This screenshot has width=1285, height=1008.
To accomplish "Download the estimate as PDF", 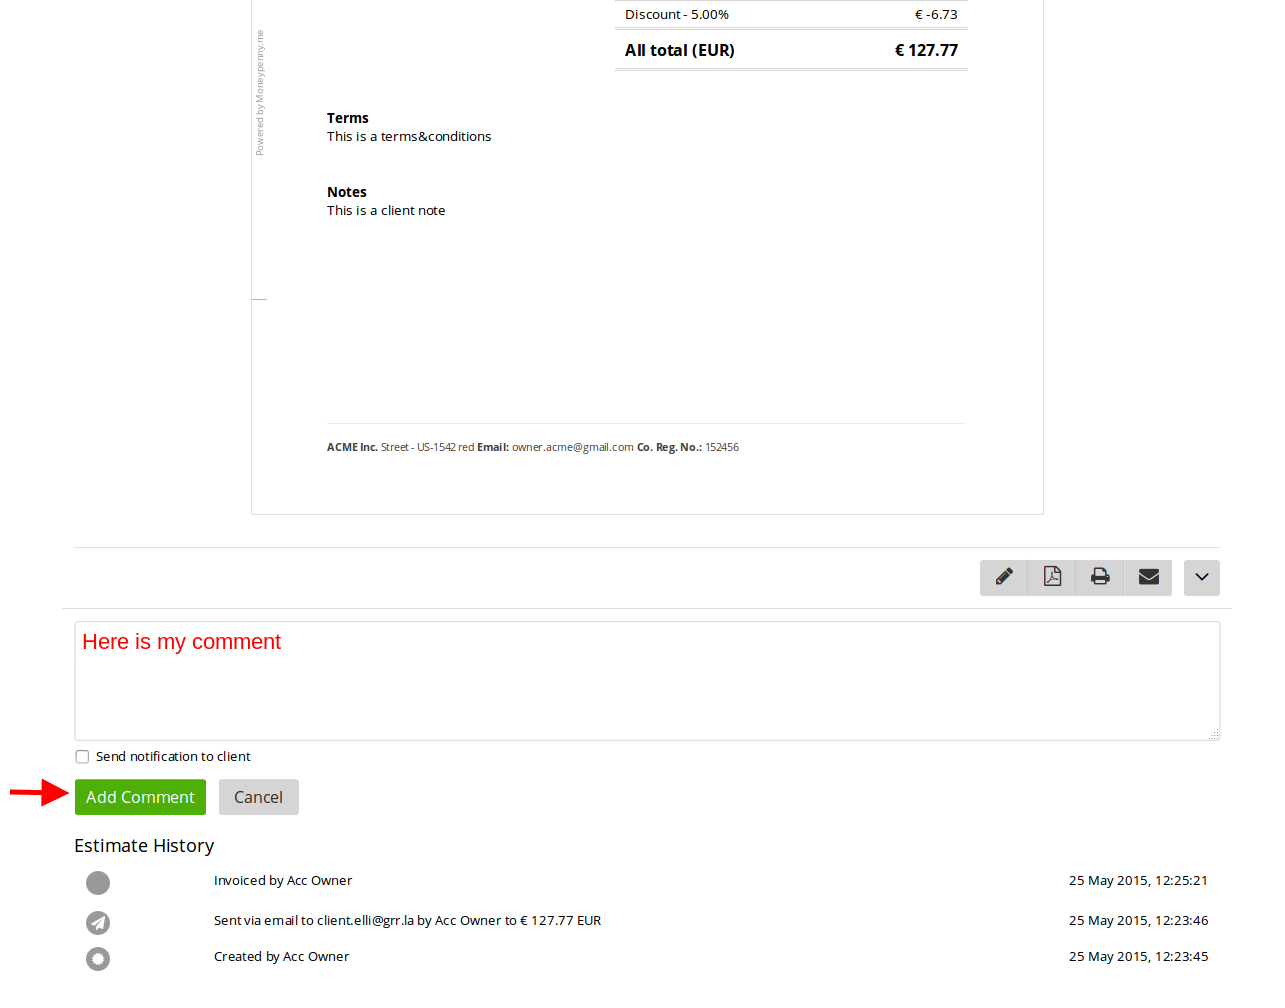I will click(x=1052, y=577).
